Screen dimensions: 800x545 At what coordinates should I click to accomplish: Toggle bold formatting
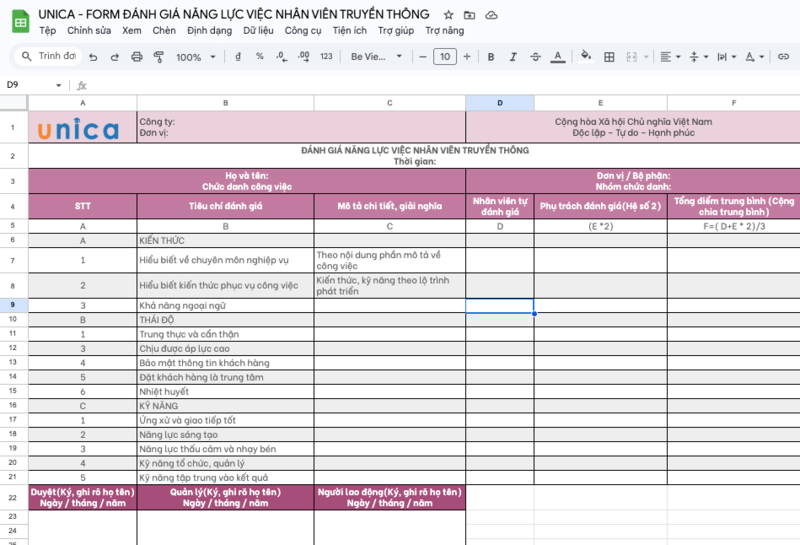pos(491,57)
